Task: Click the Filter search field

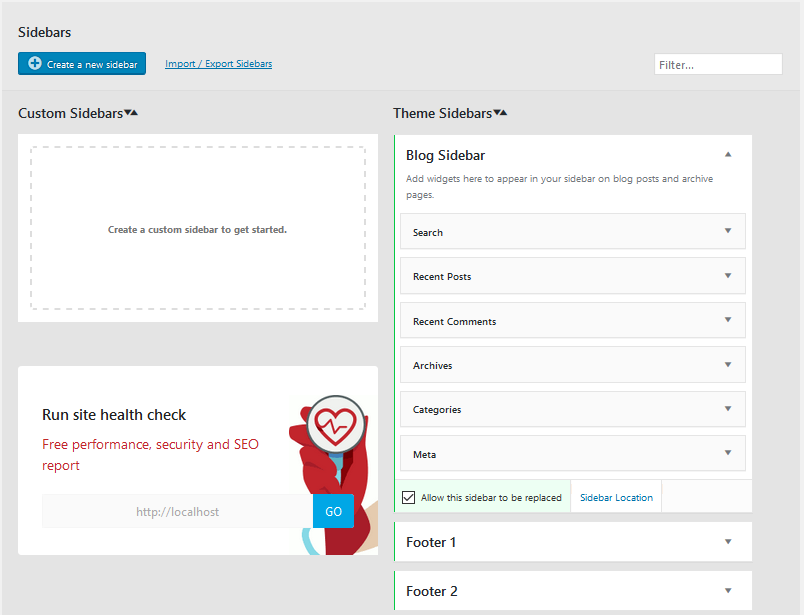Action: [x=717, y=64]
